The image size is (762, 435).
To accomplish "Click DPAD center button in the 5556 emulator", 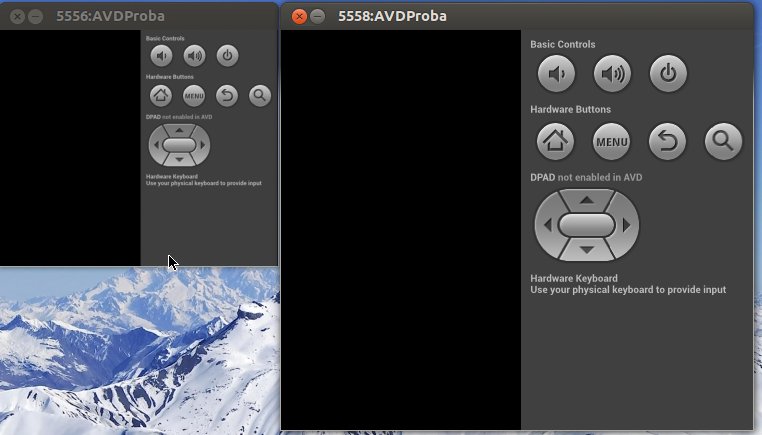I will [179, 145].
